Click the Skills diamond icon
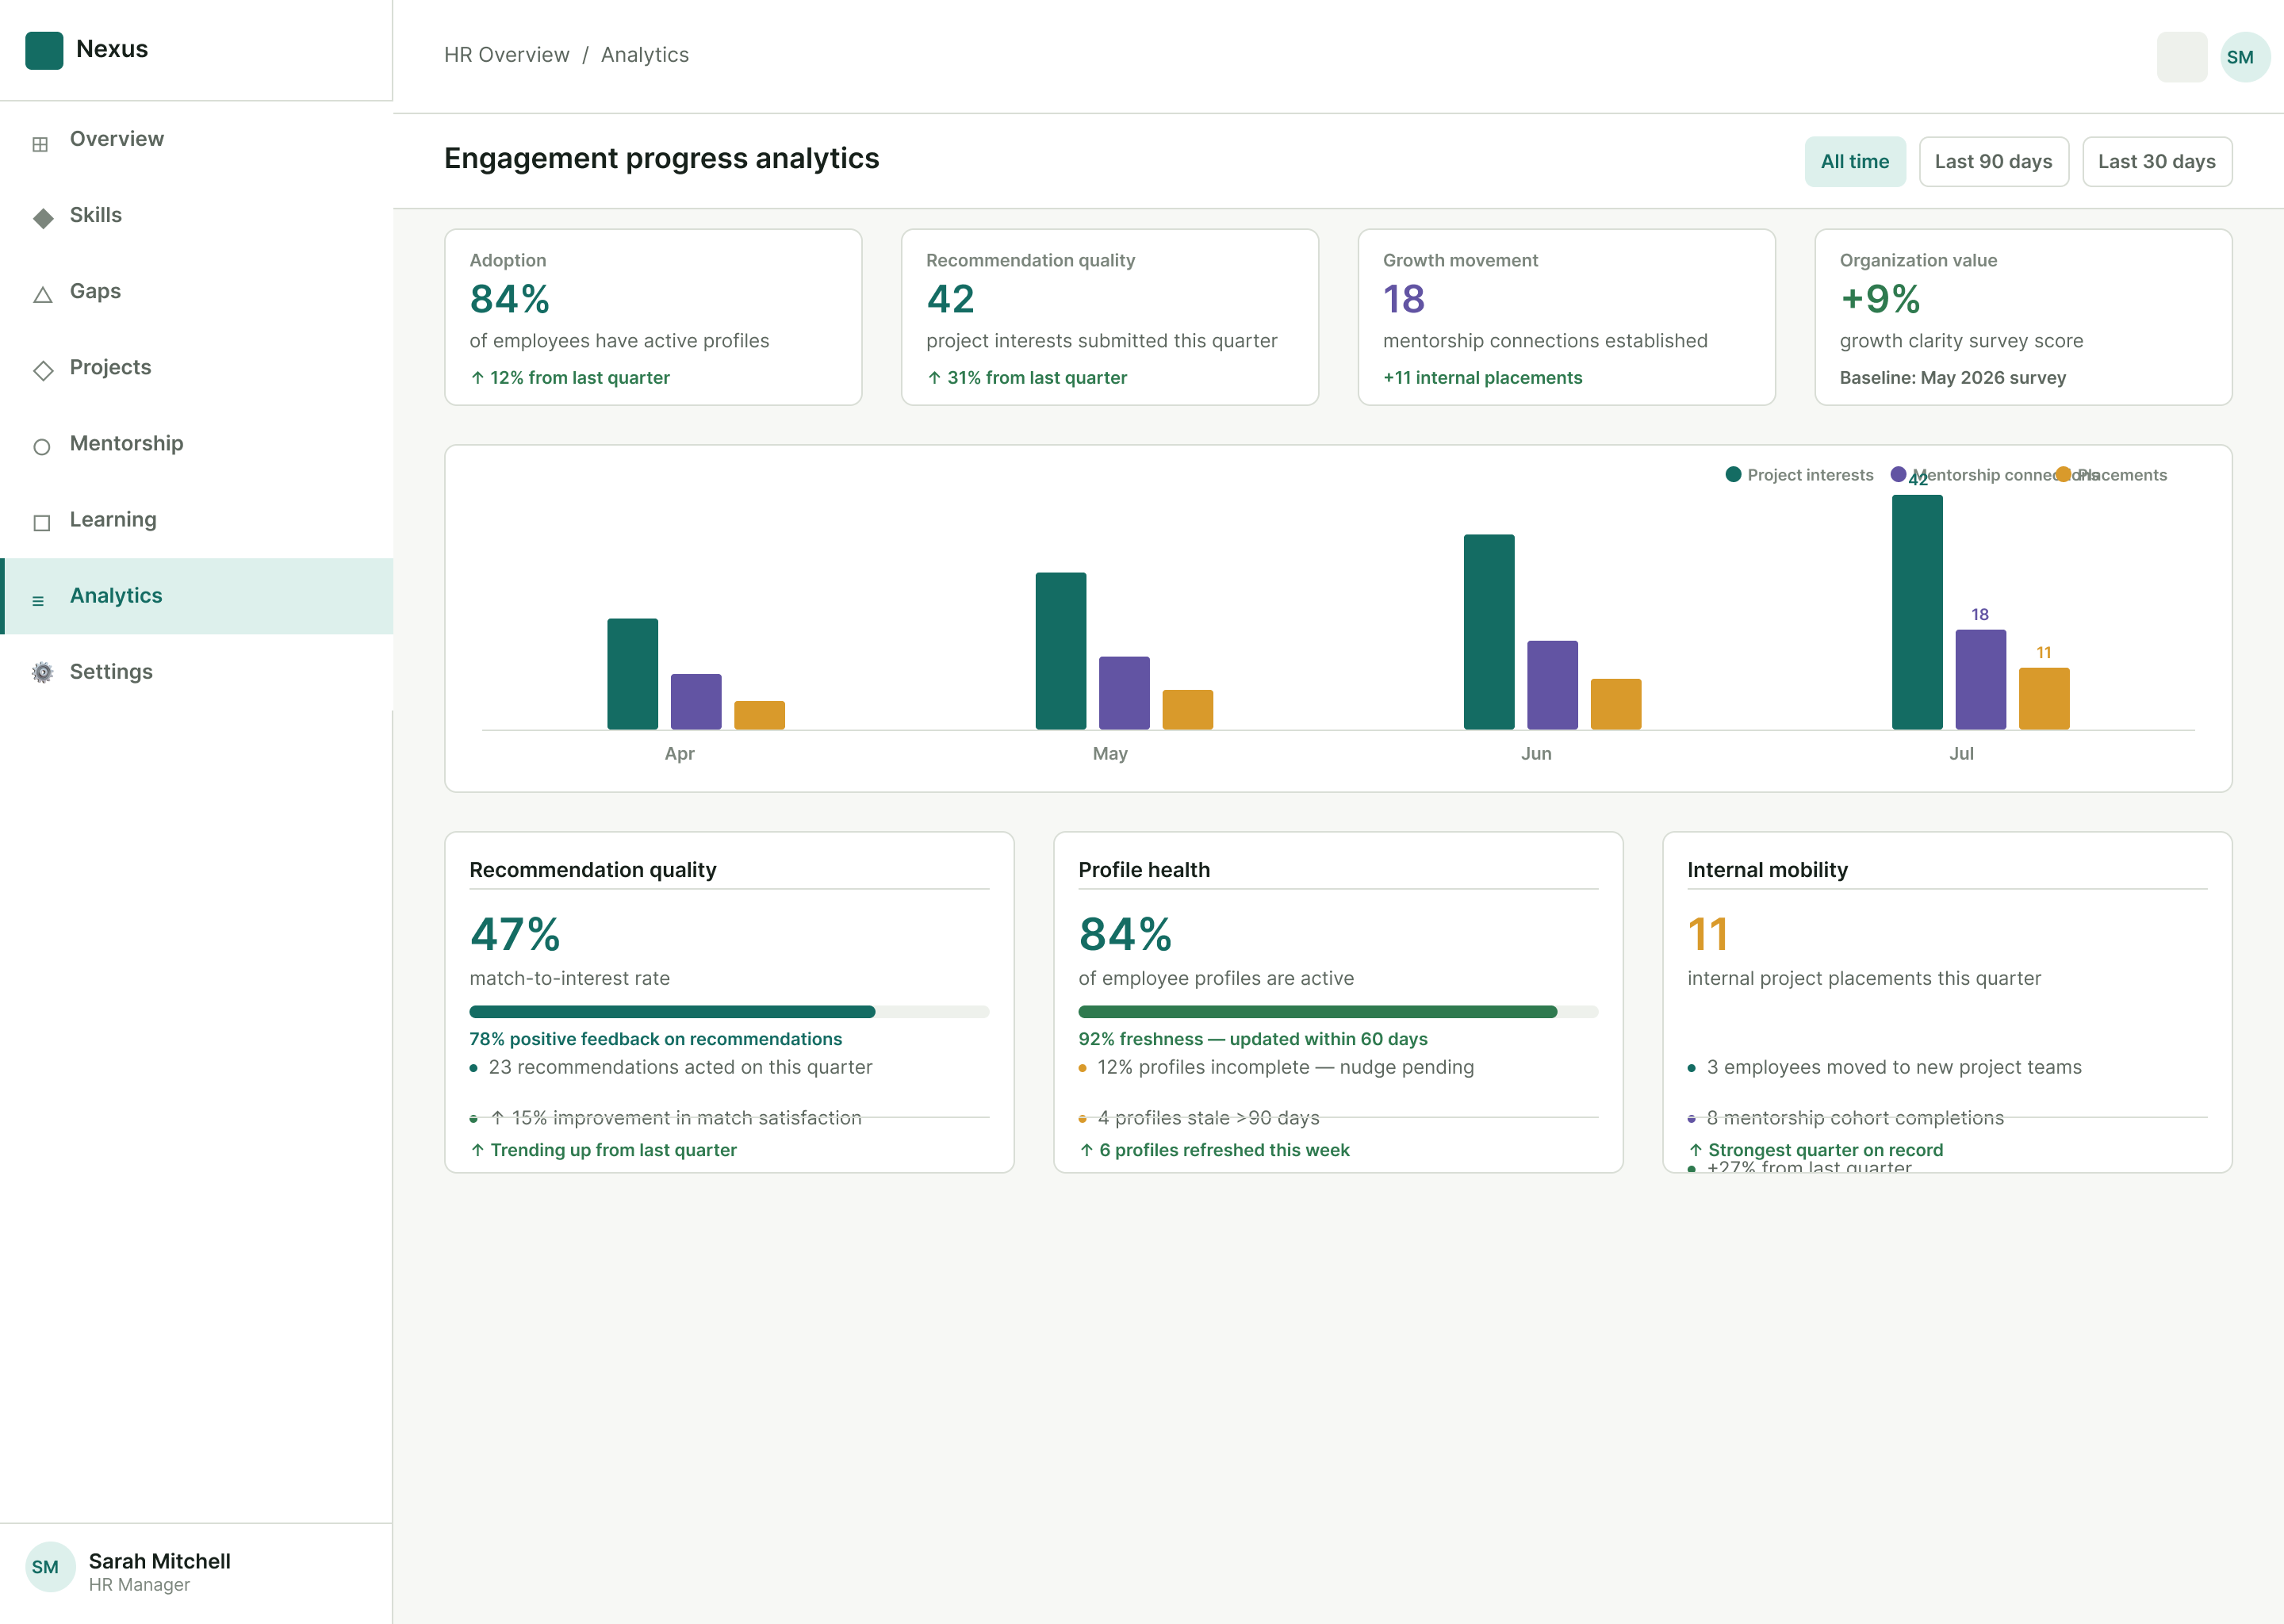 [42, 218]
